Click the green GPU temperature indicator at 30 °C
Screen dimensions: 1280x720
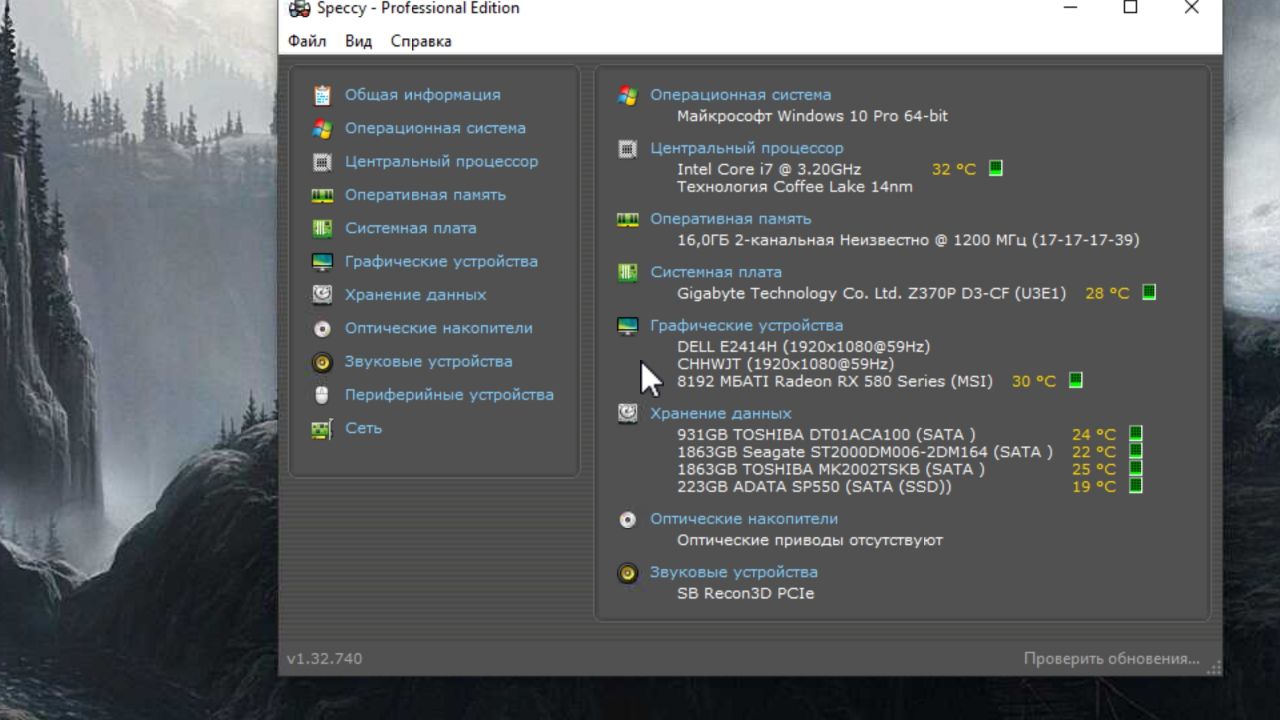tap(1076, 380)
